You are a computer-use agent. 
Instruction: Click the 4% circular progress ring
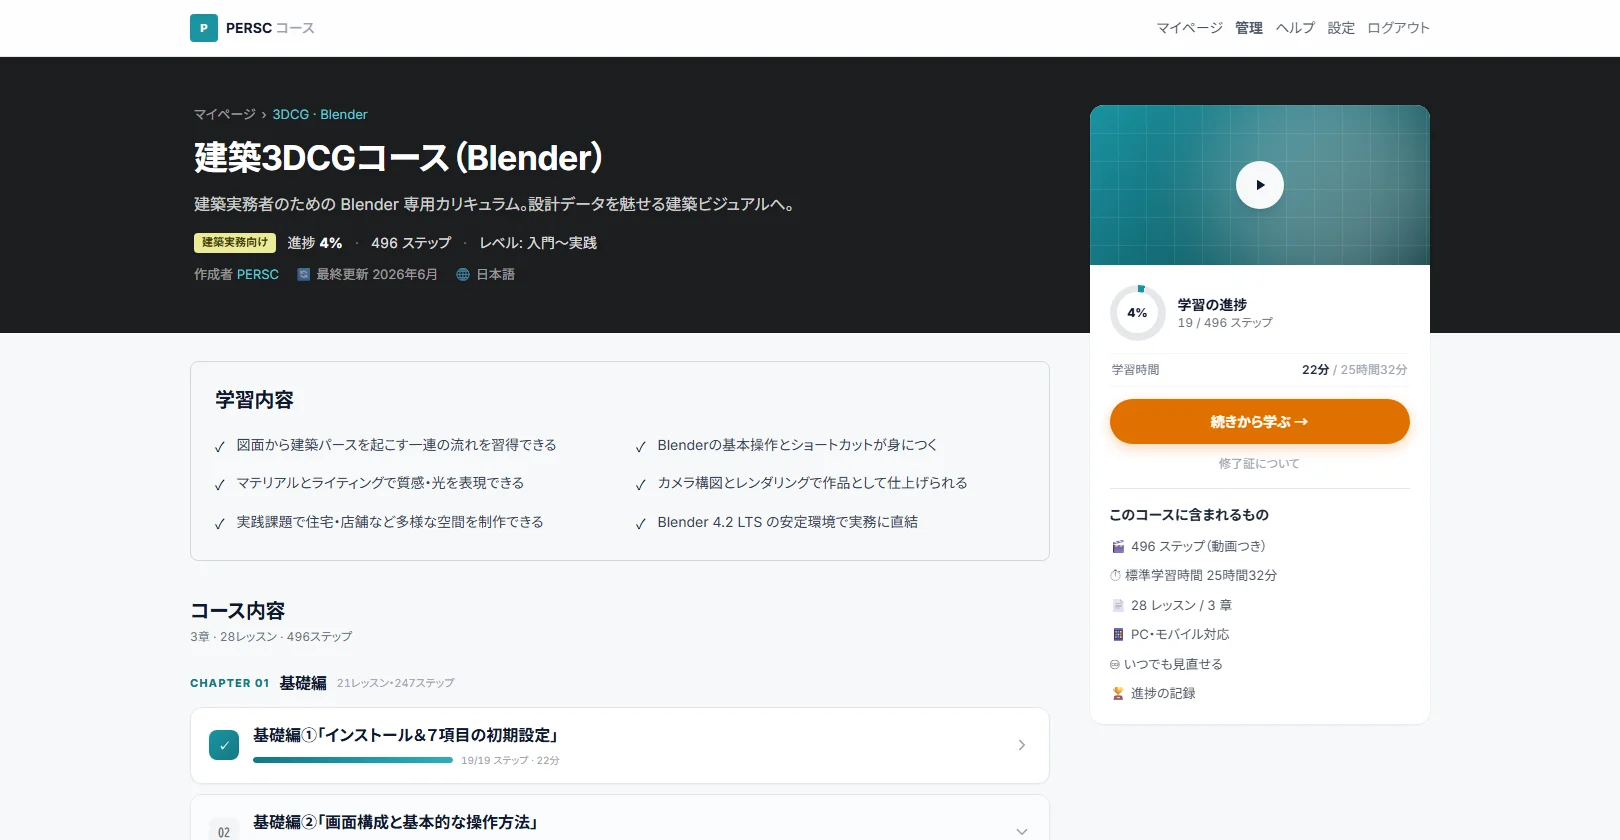click(1138, 313)
